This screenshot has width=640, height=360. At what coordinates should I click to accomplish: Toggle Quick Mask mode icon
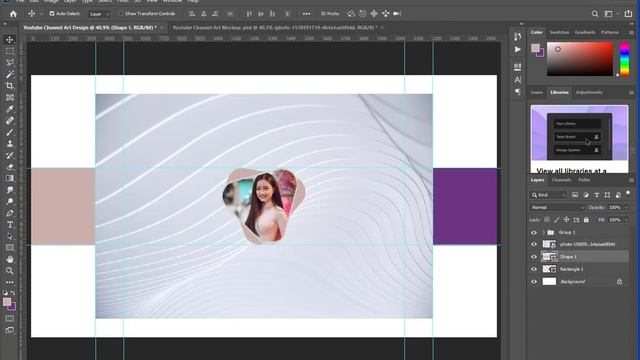click(10, 318)
